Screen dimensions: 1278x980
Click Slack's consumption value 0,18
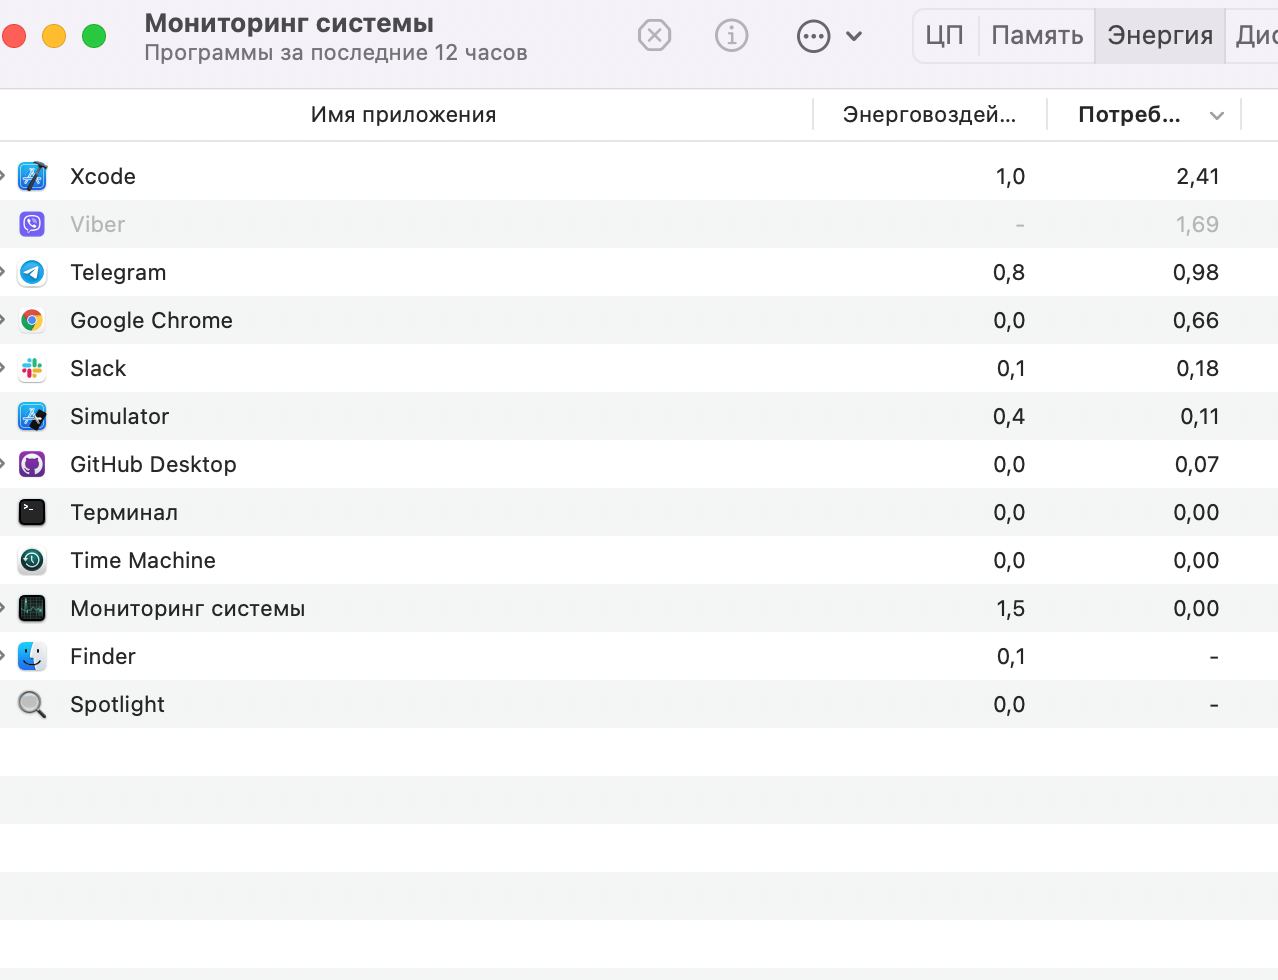pyautogui.click(x=1197, y=368)
